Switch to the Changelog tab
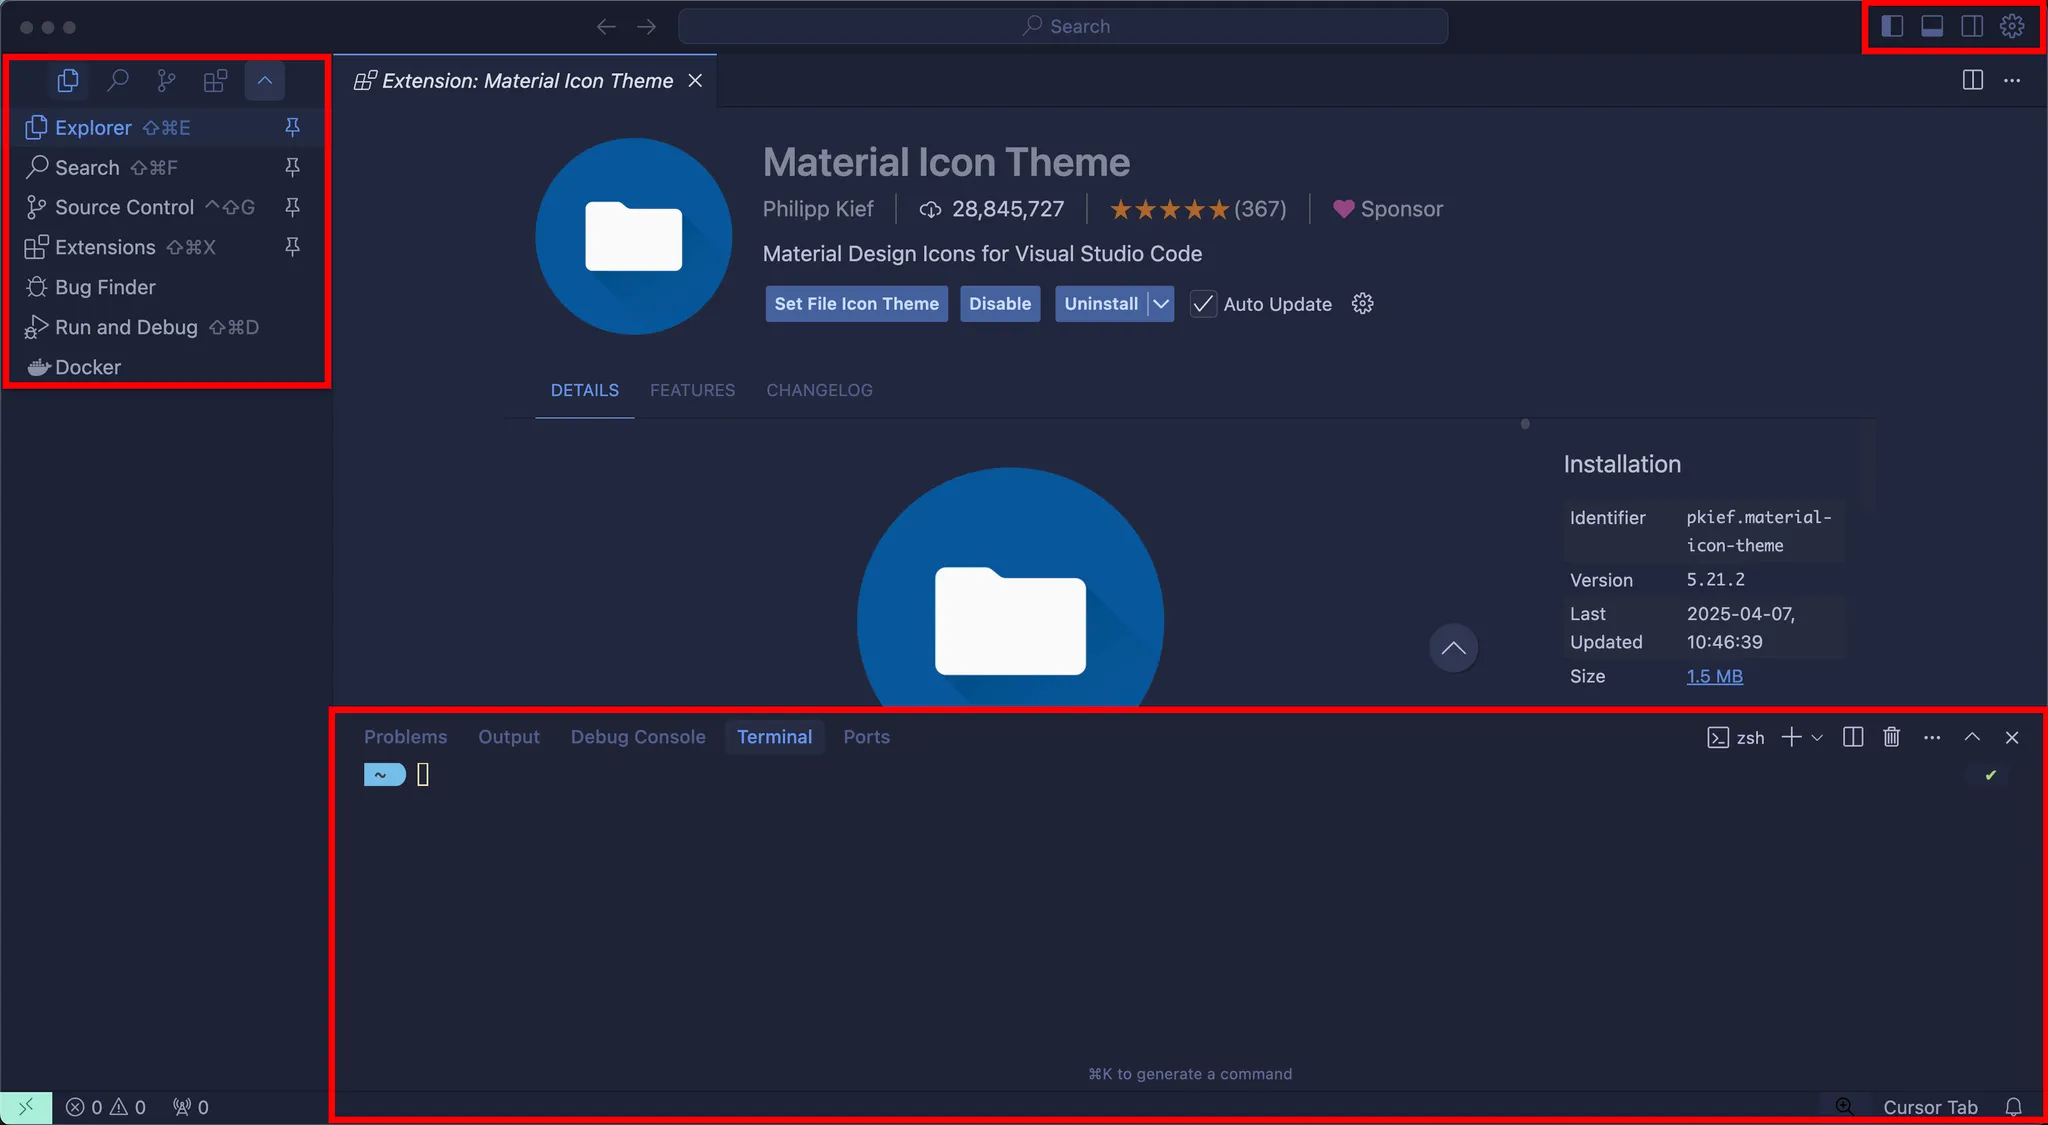The height and width of the screenshot is (1125, 2048). pyautogui.click(x=819, y=390)
